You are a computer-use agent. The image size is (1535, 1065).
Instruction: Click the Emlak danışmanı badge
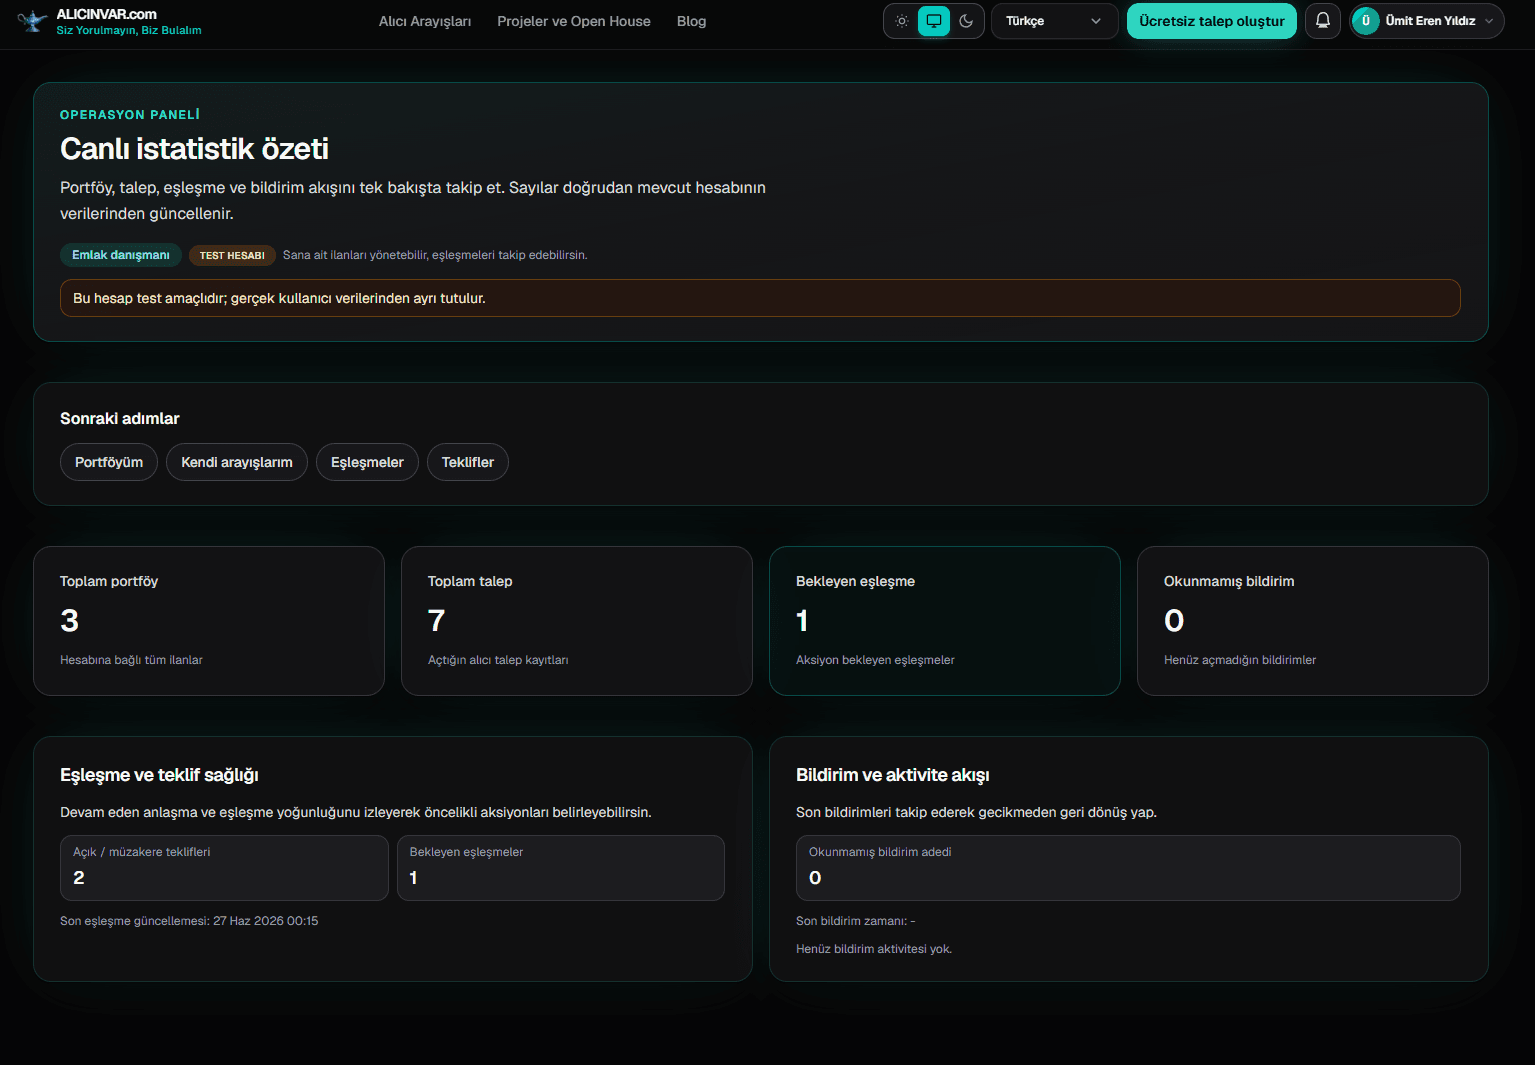point(121,255)
